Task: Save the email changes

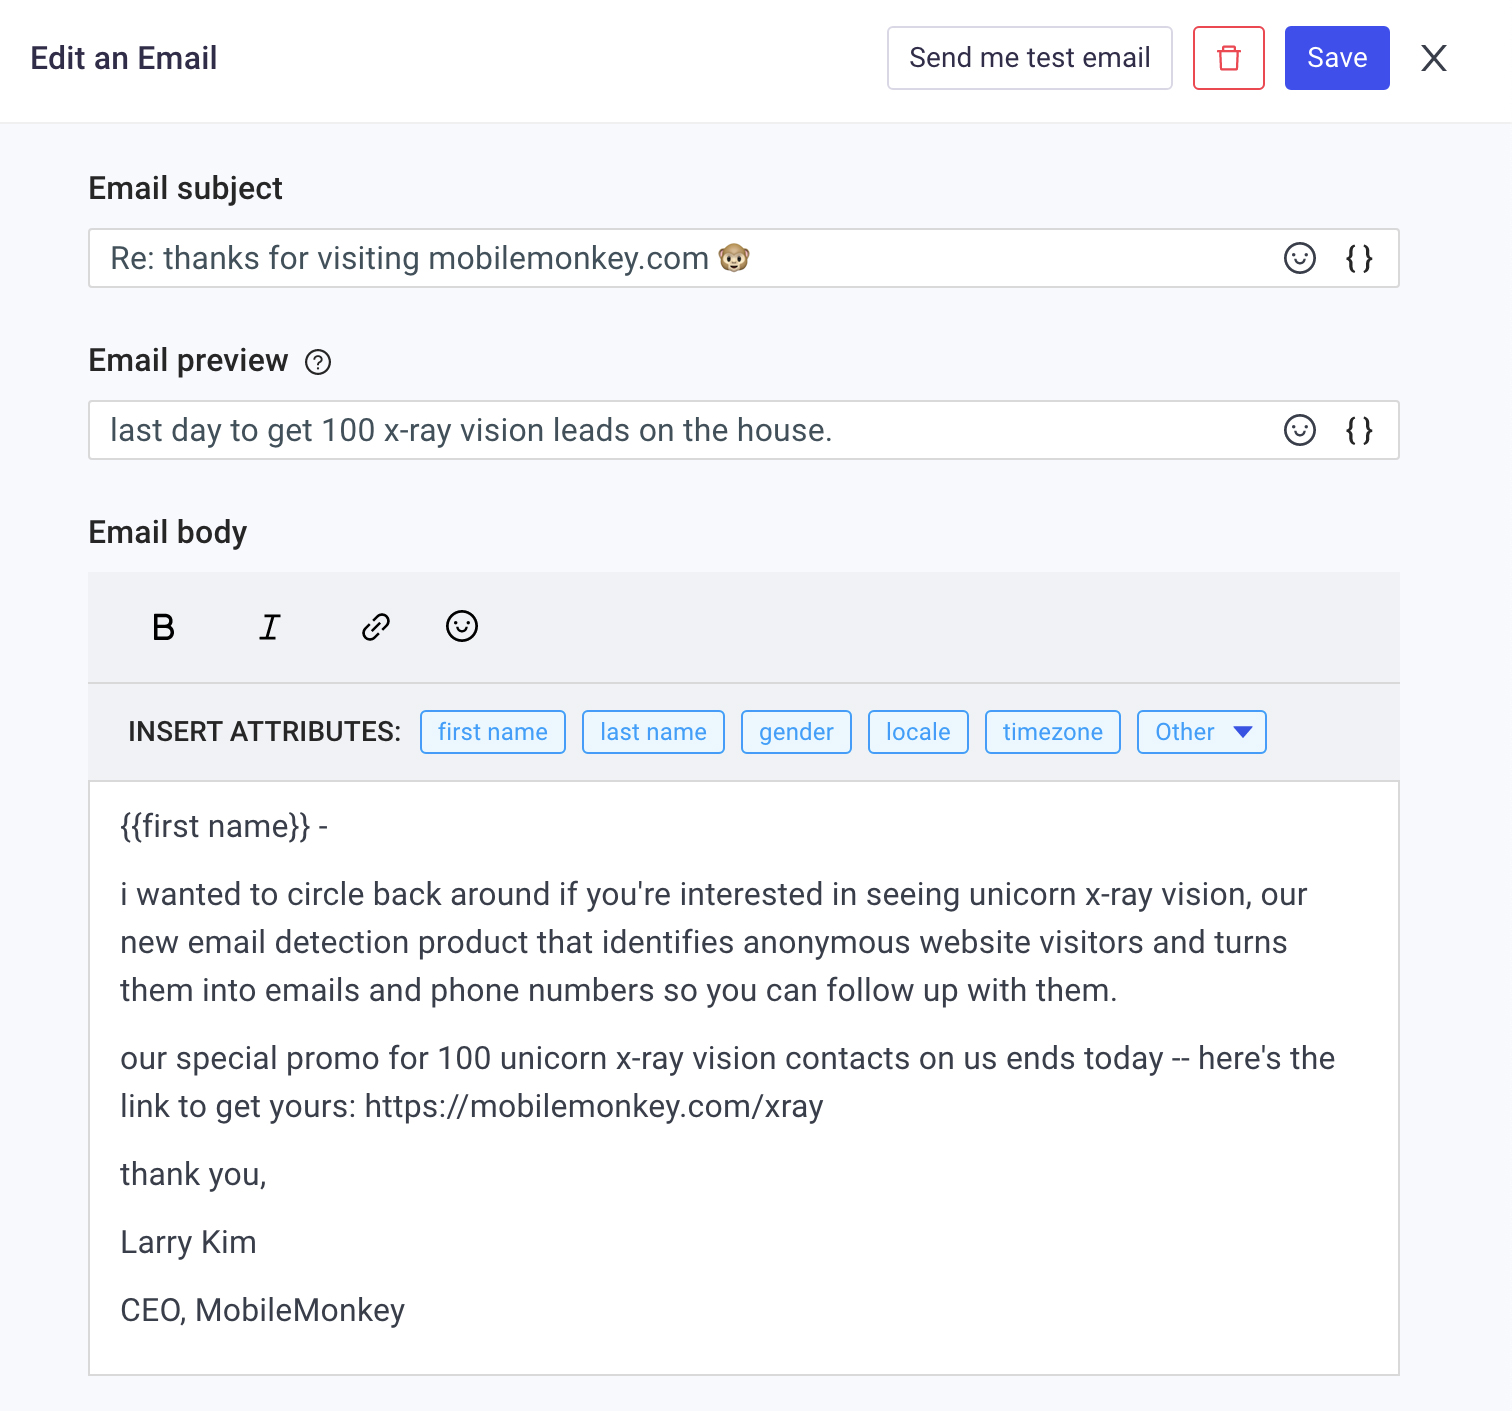Action: coord(1336,58)
